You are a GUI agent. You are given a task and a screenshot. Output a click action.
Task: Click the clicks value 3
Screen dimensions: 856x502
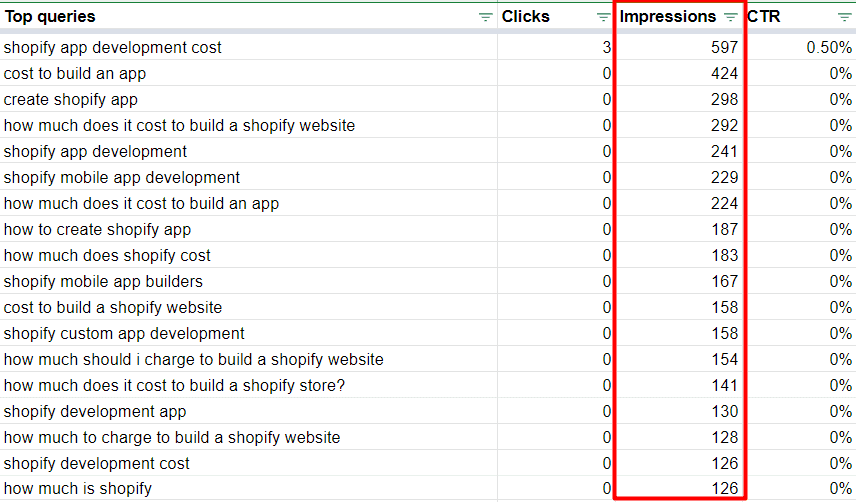(x=606, y=48)
